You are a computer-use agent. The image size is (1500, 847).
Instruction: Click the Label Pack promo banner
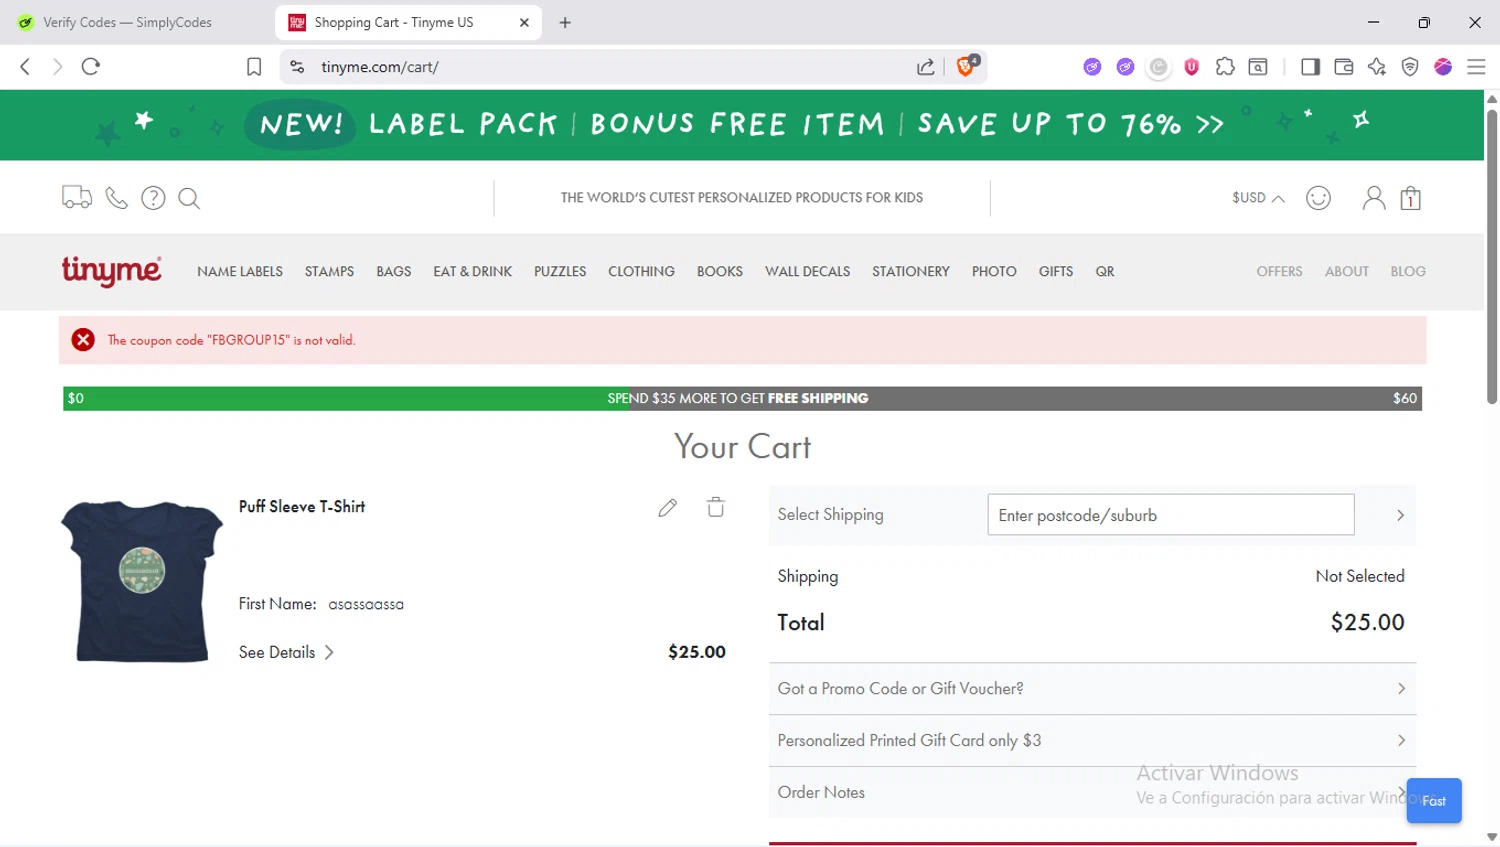click(741, 125)
